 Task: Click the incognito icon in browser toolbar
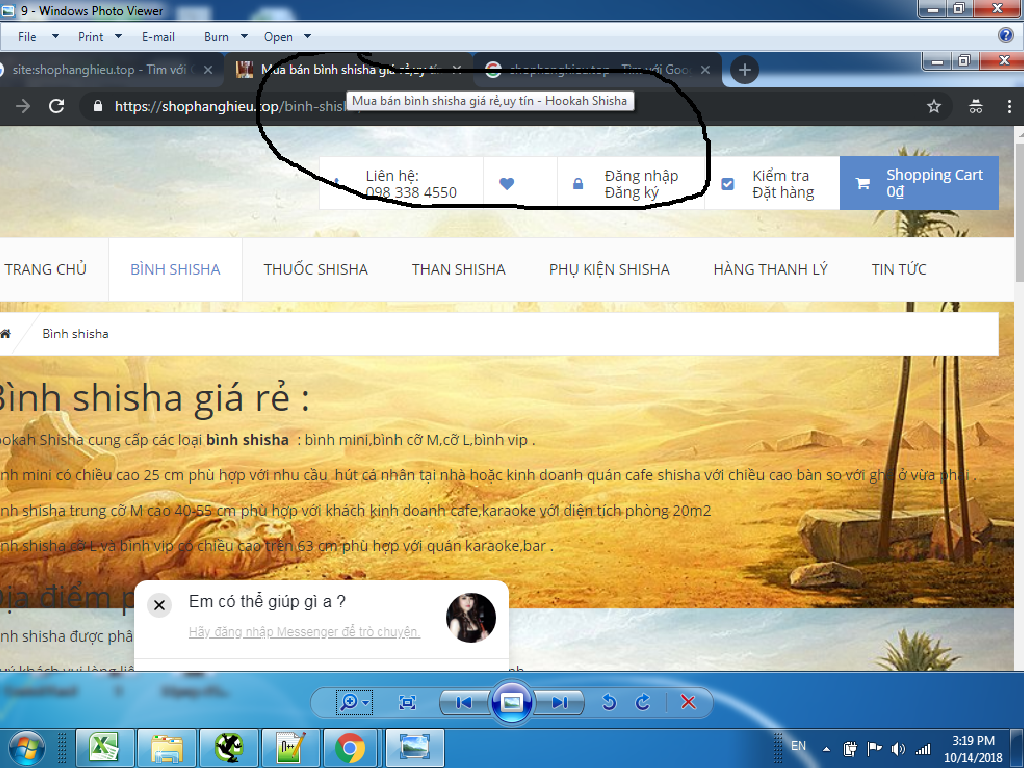point(976,106)
